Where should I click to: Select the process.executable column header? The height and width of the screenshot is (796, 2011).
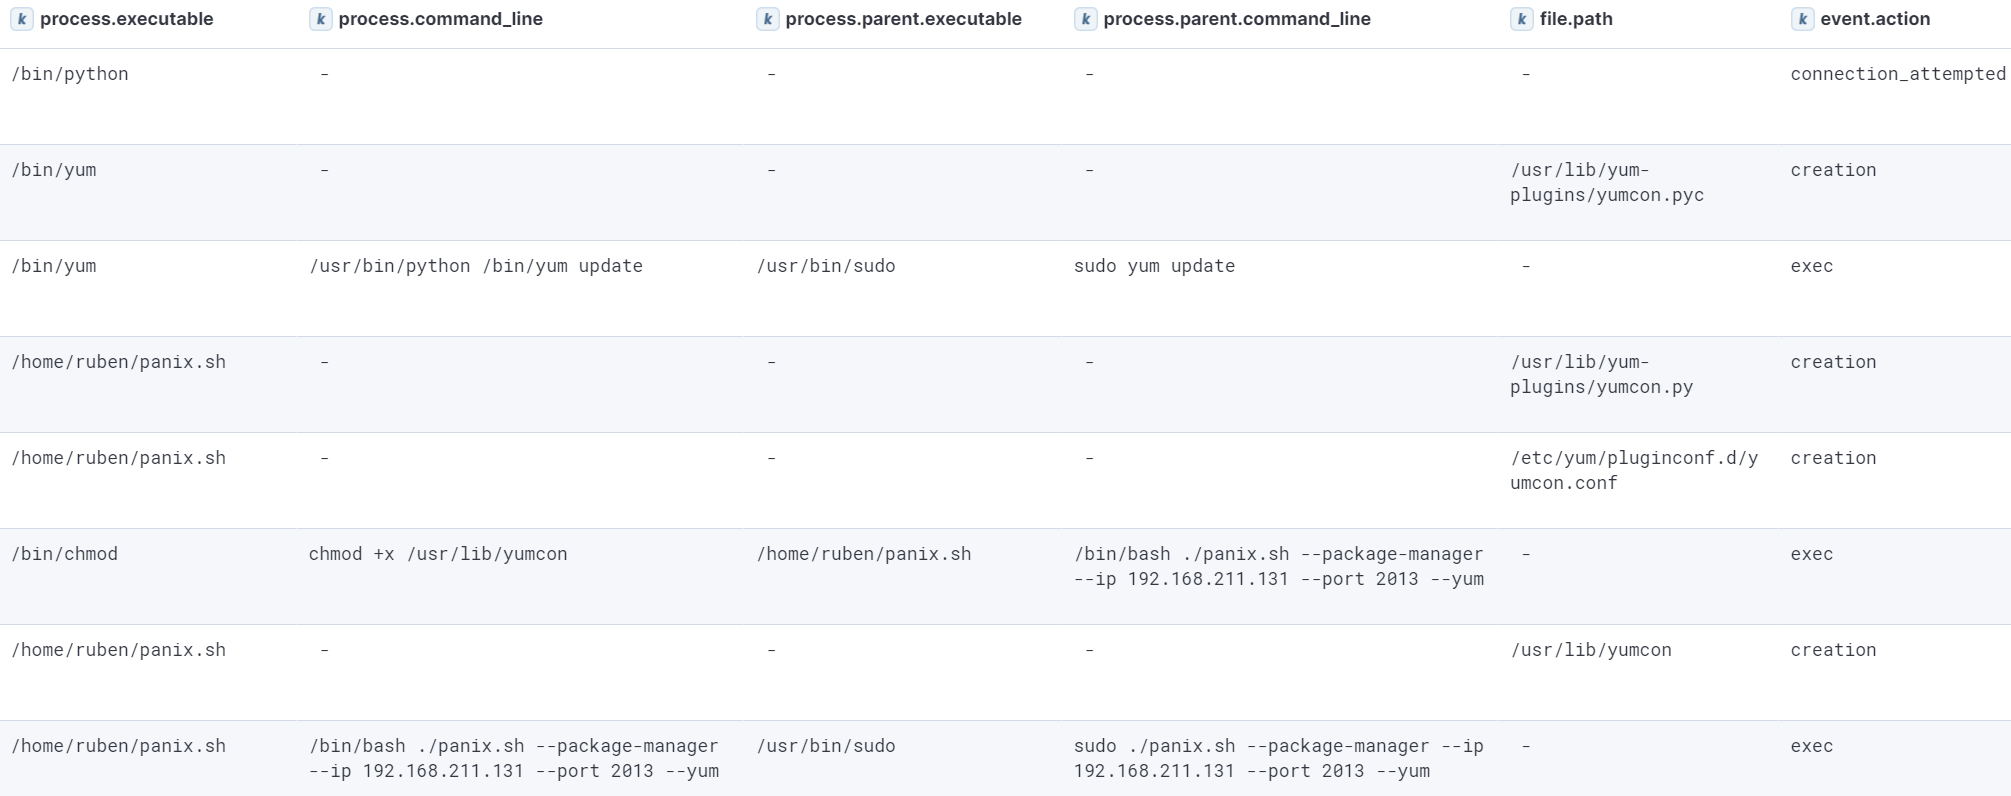point(126,19)
